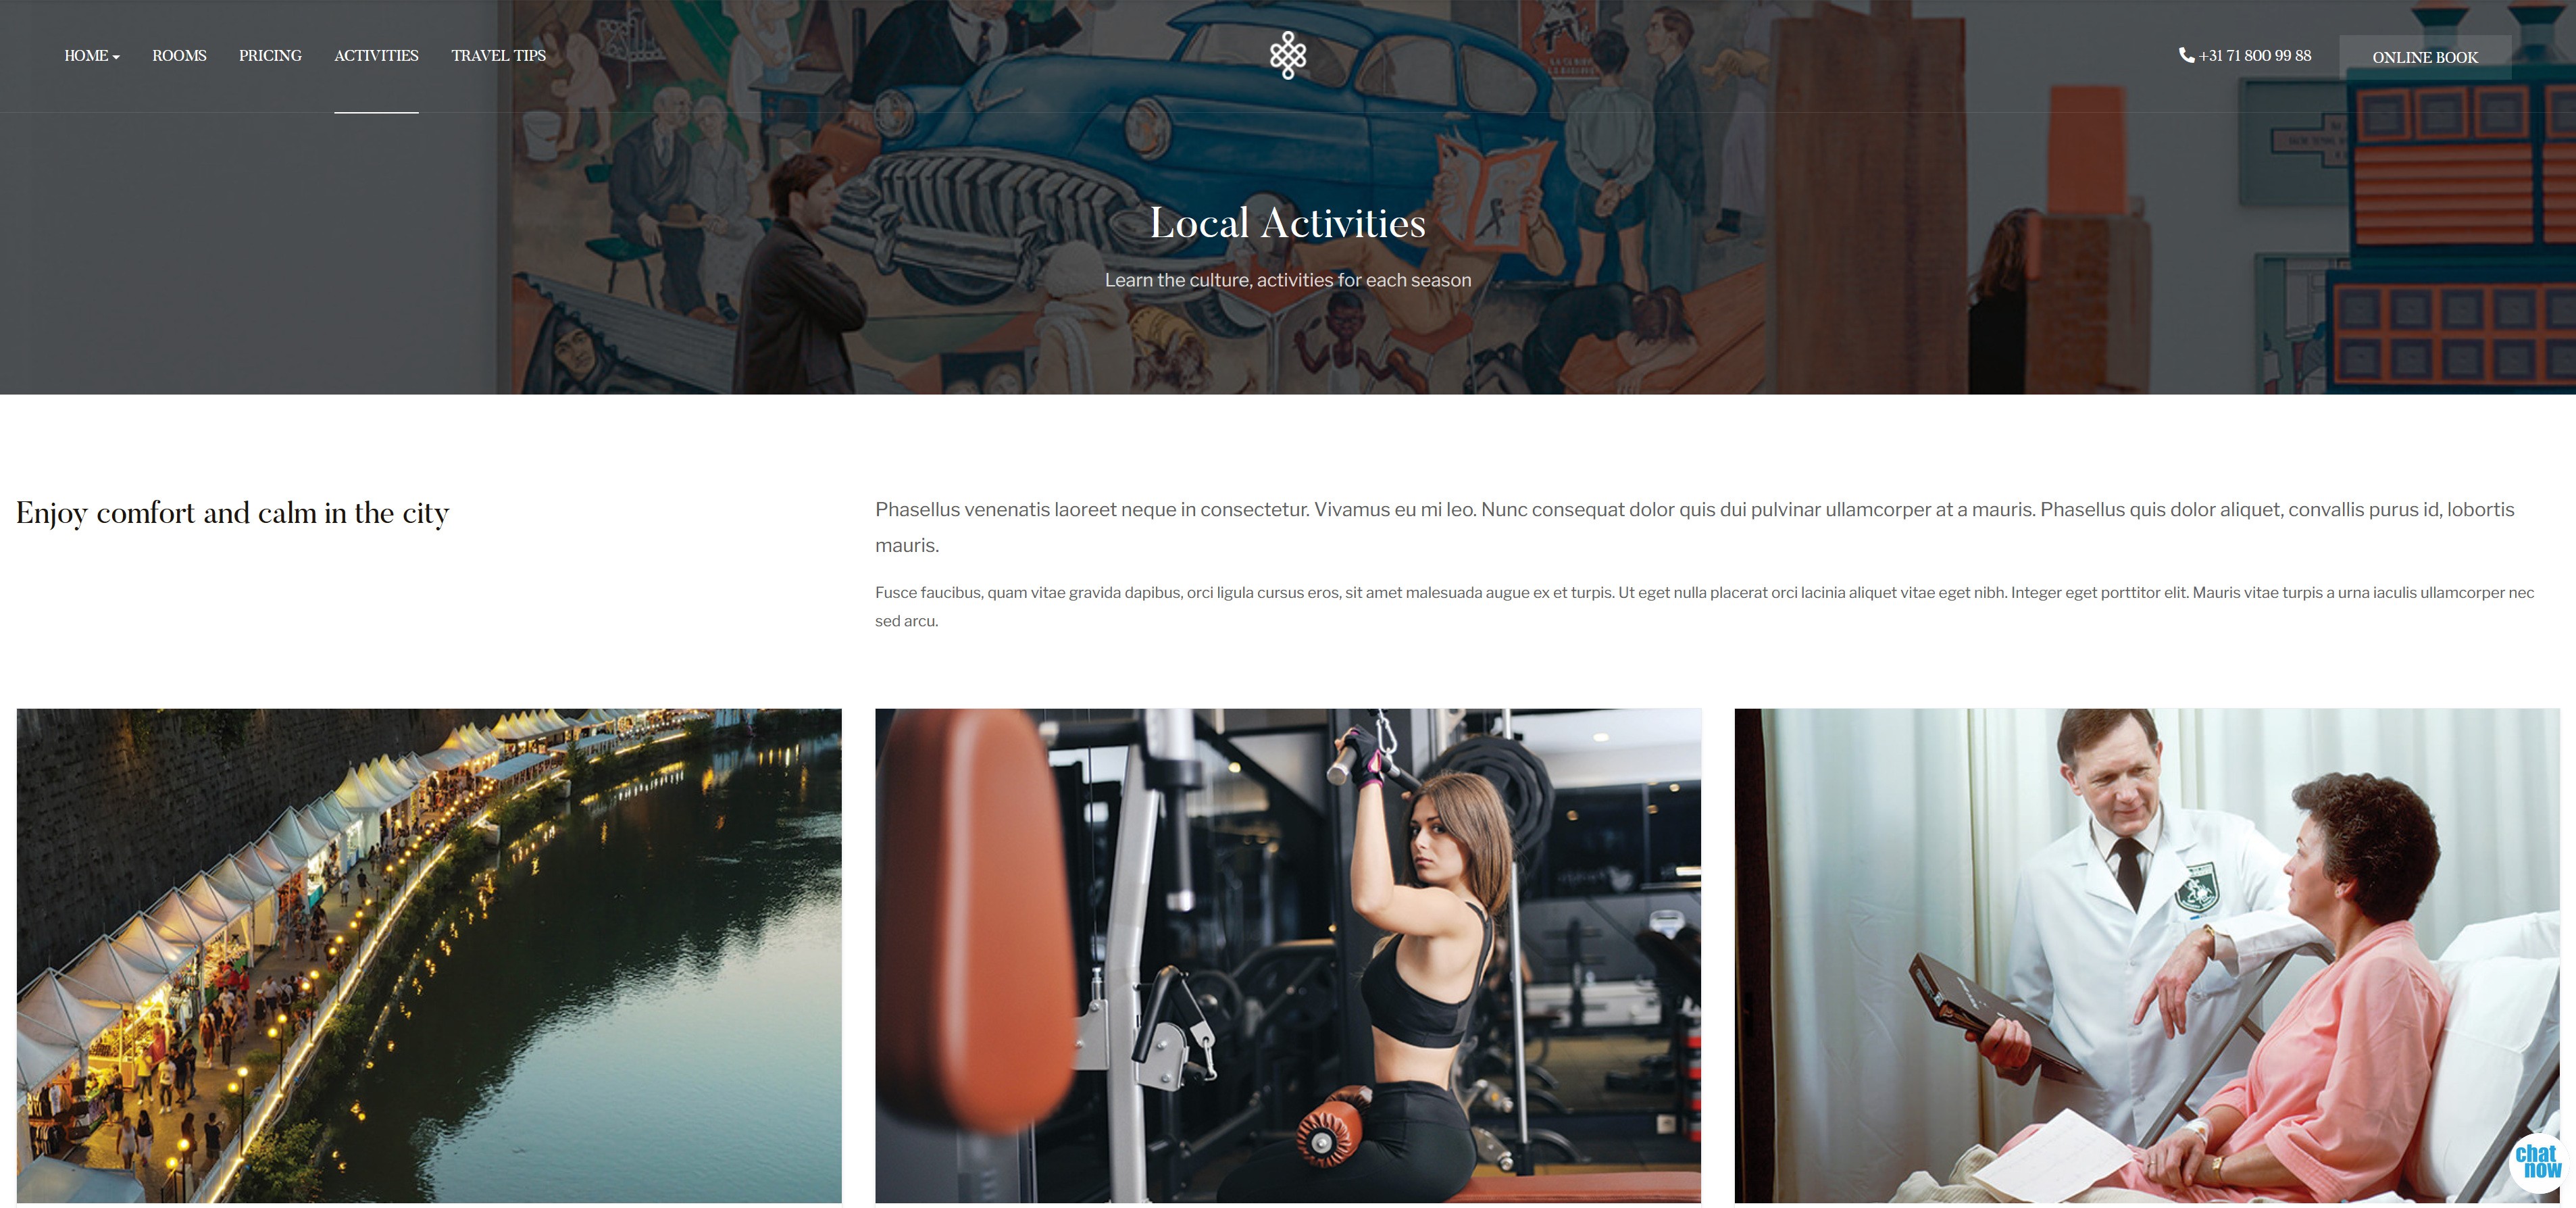Call the +31 71 800 99 88 link
Image resolution: width=2576 pixels, height=1208 pixels.
[2254, 56]
